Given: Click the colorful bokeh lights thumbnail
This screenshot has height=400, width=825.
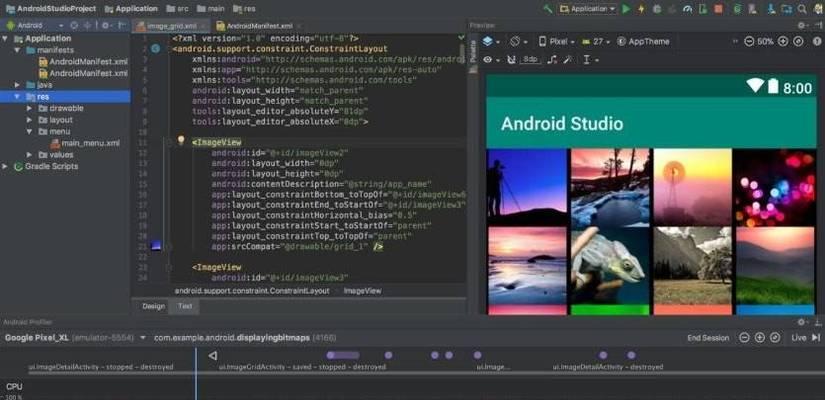Looking at the screenshot, I should click(x=775, y=187).
